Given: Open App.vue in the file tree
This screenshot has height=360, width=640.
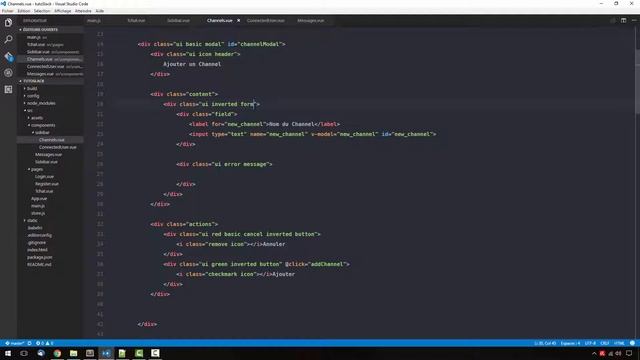Looking at the screenshot, I should point(39,199).
